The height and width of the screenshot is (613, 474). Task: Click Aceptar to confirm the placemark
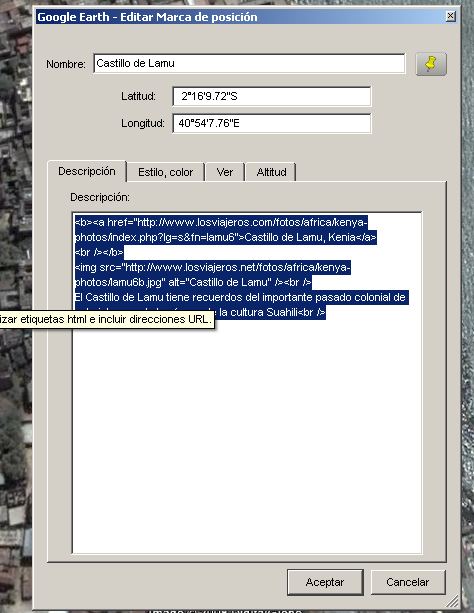tap(325, 582)
